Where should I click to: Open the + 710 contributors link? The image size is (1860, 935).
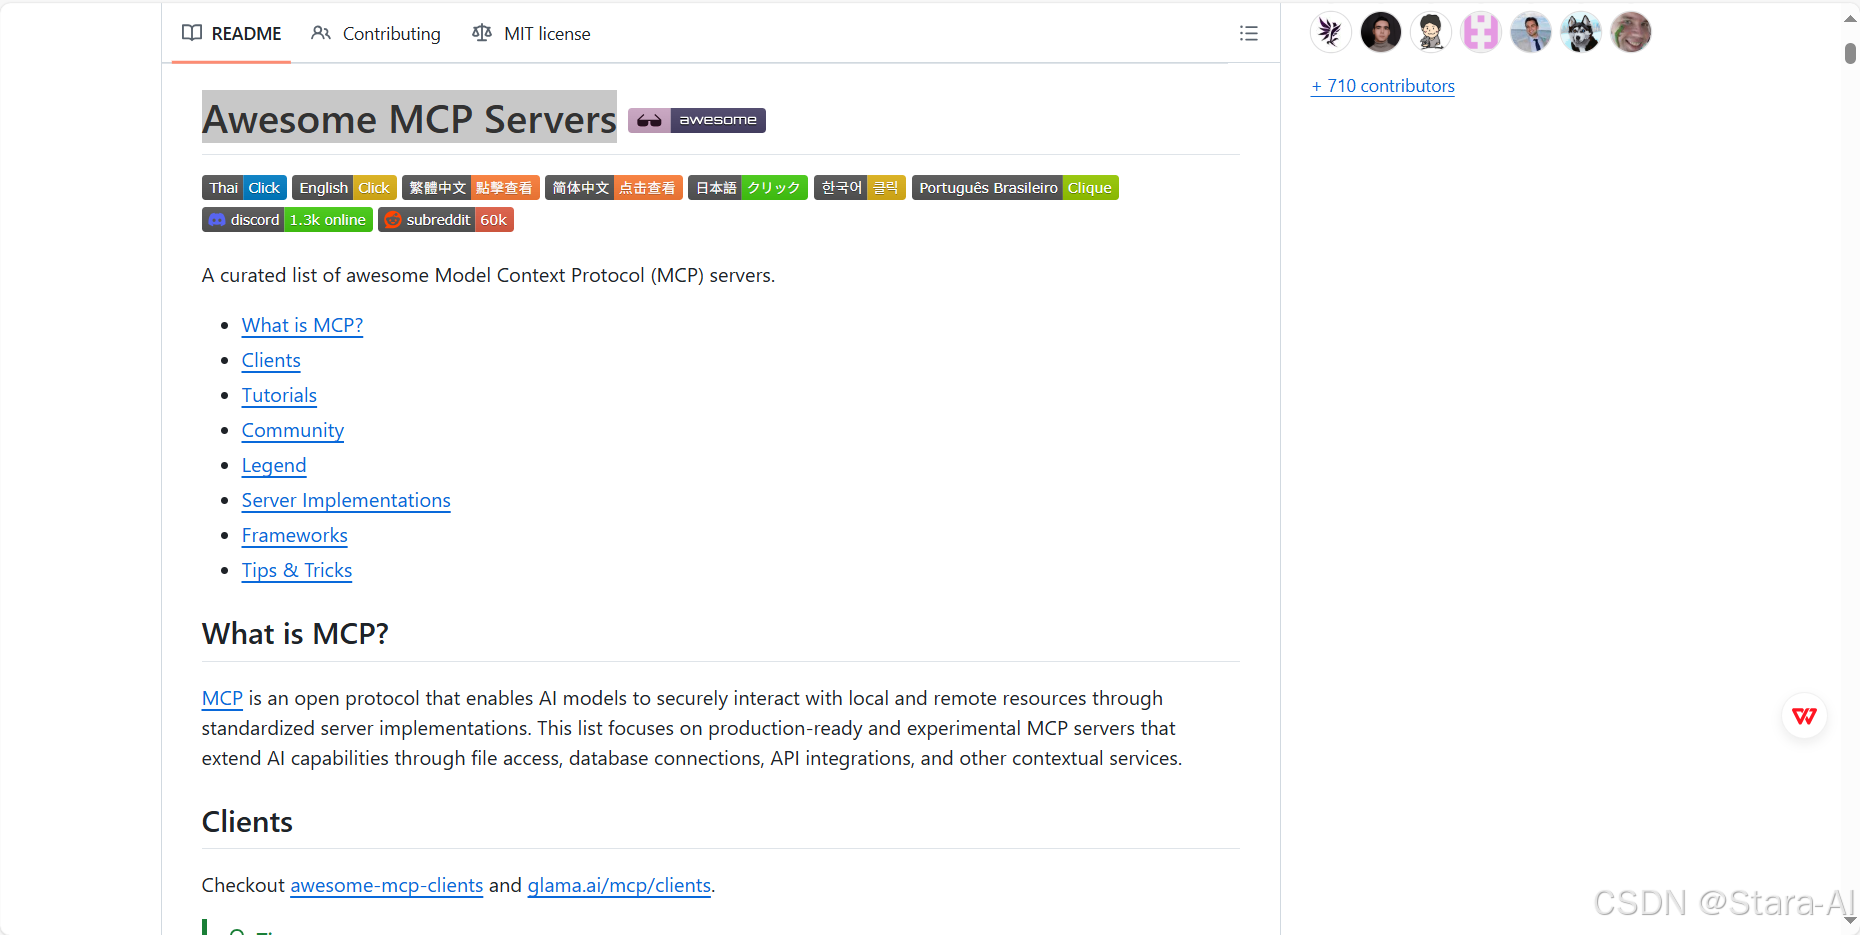coord(1383,86)
